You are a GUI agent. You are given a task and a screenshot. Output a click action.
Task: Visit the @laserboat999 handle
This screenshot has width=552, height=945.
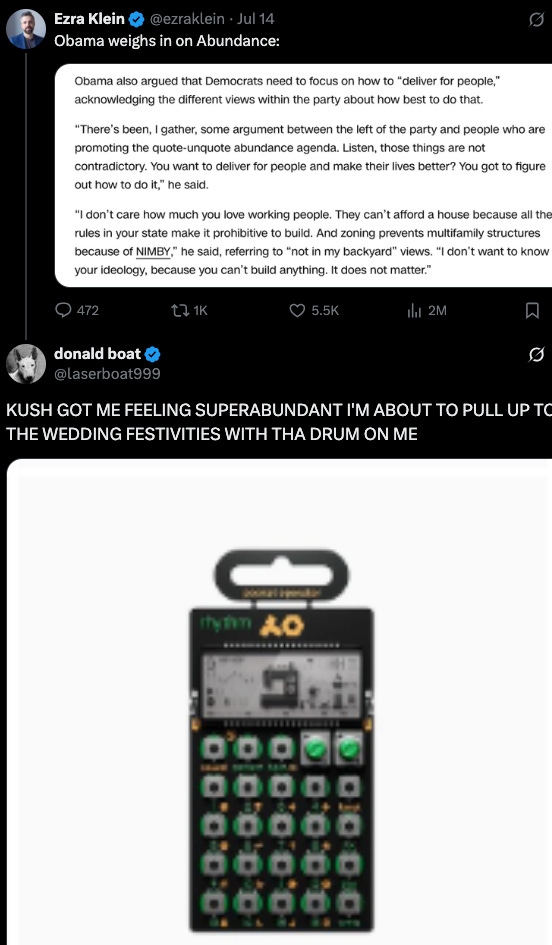(x=107, y=374)
